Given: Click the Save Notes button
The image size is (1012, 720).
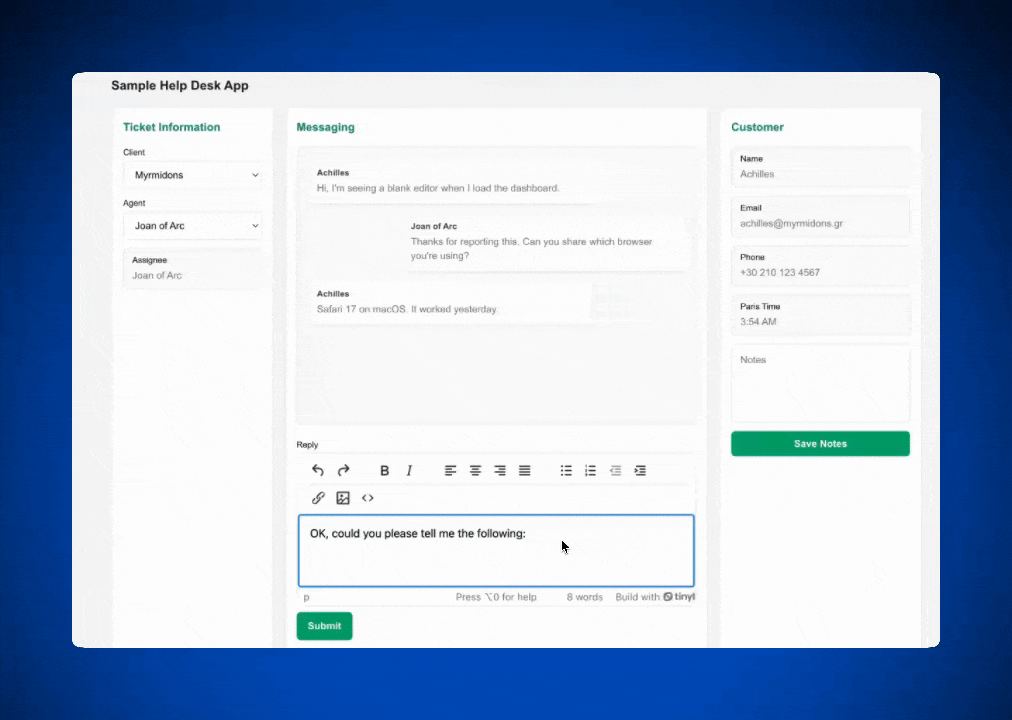Looking at the screenshot, I should (820, 443).
